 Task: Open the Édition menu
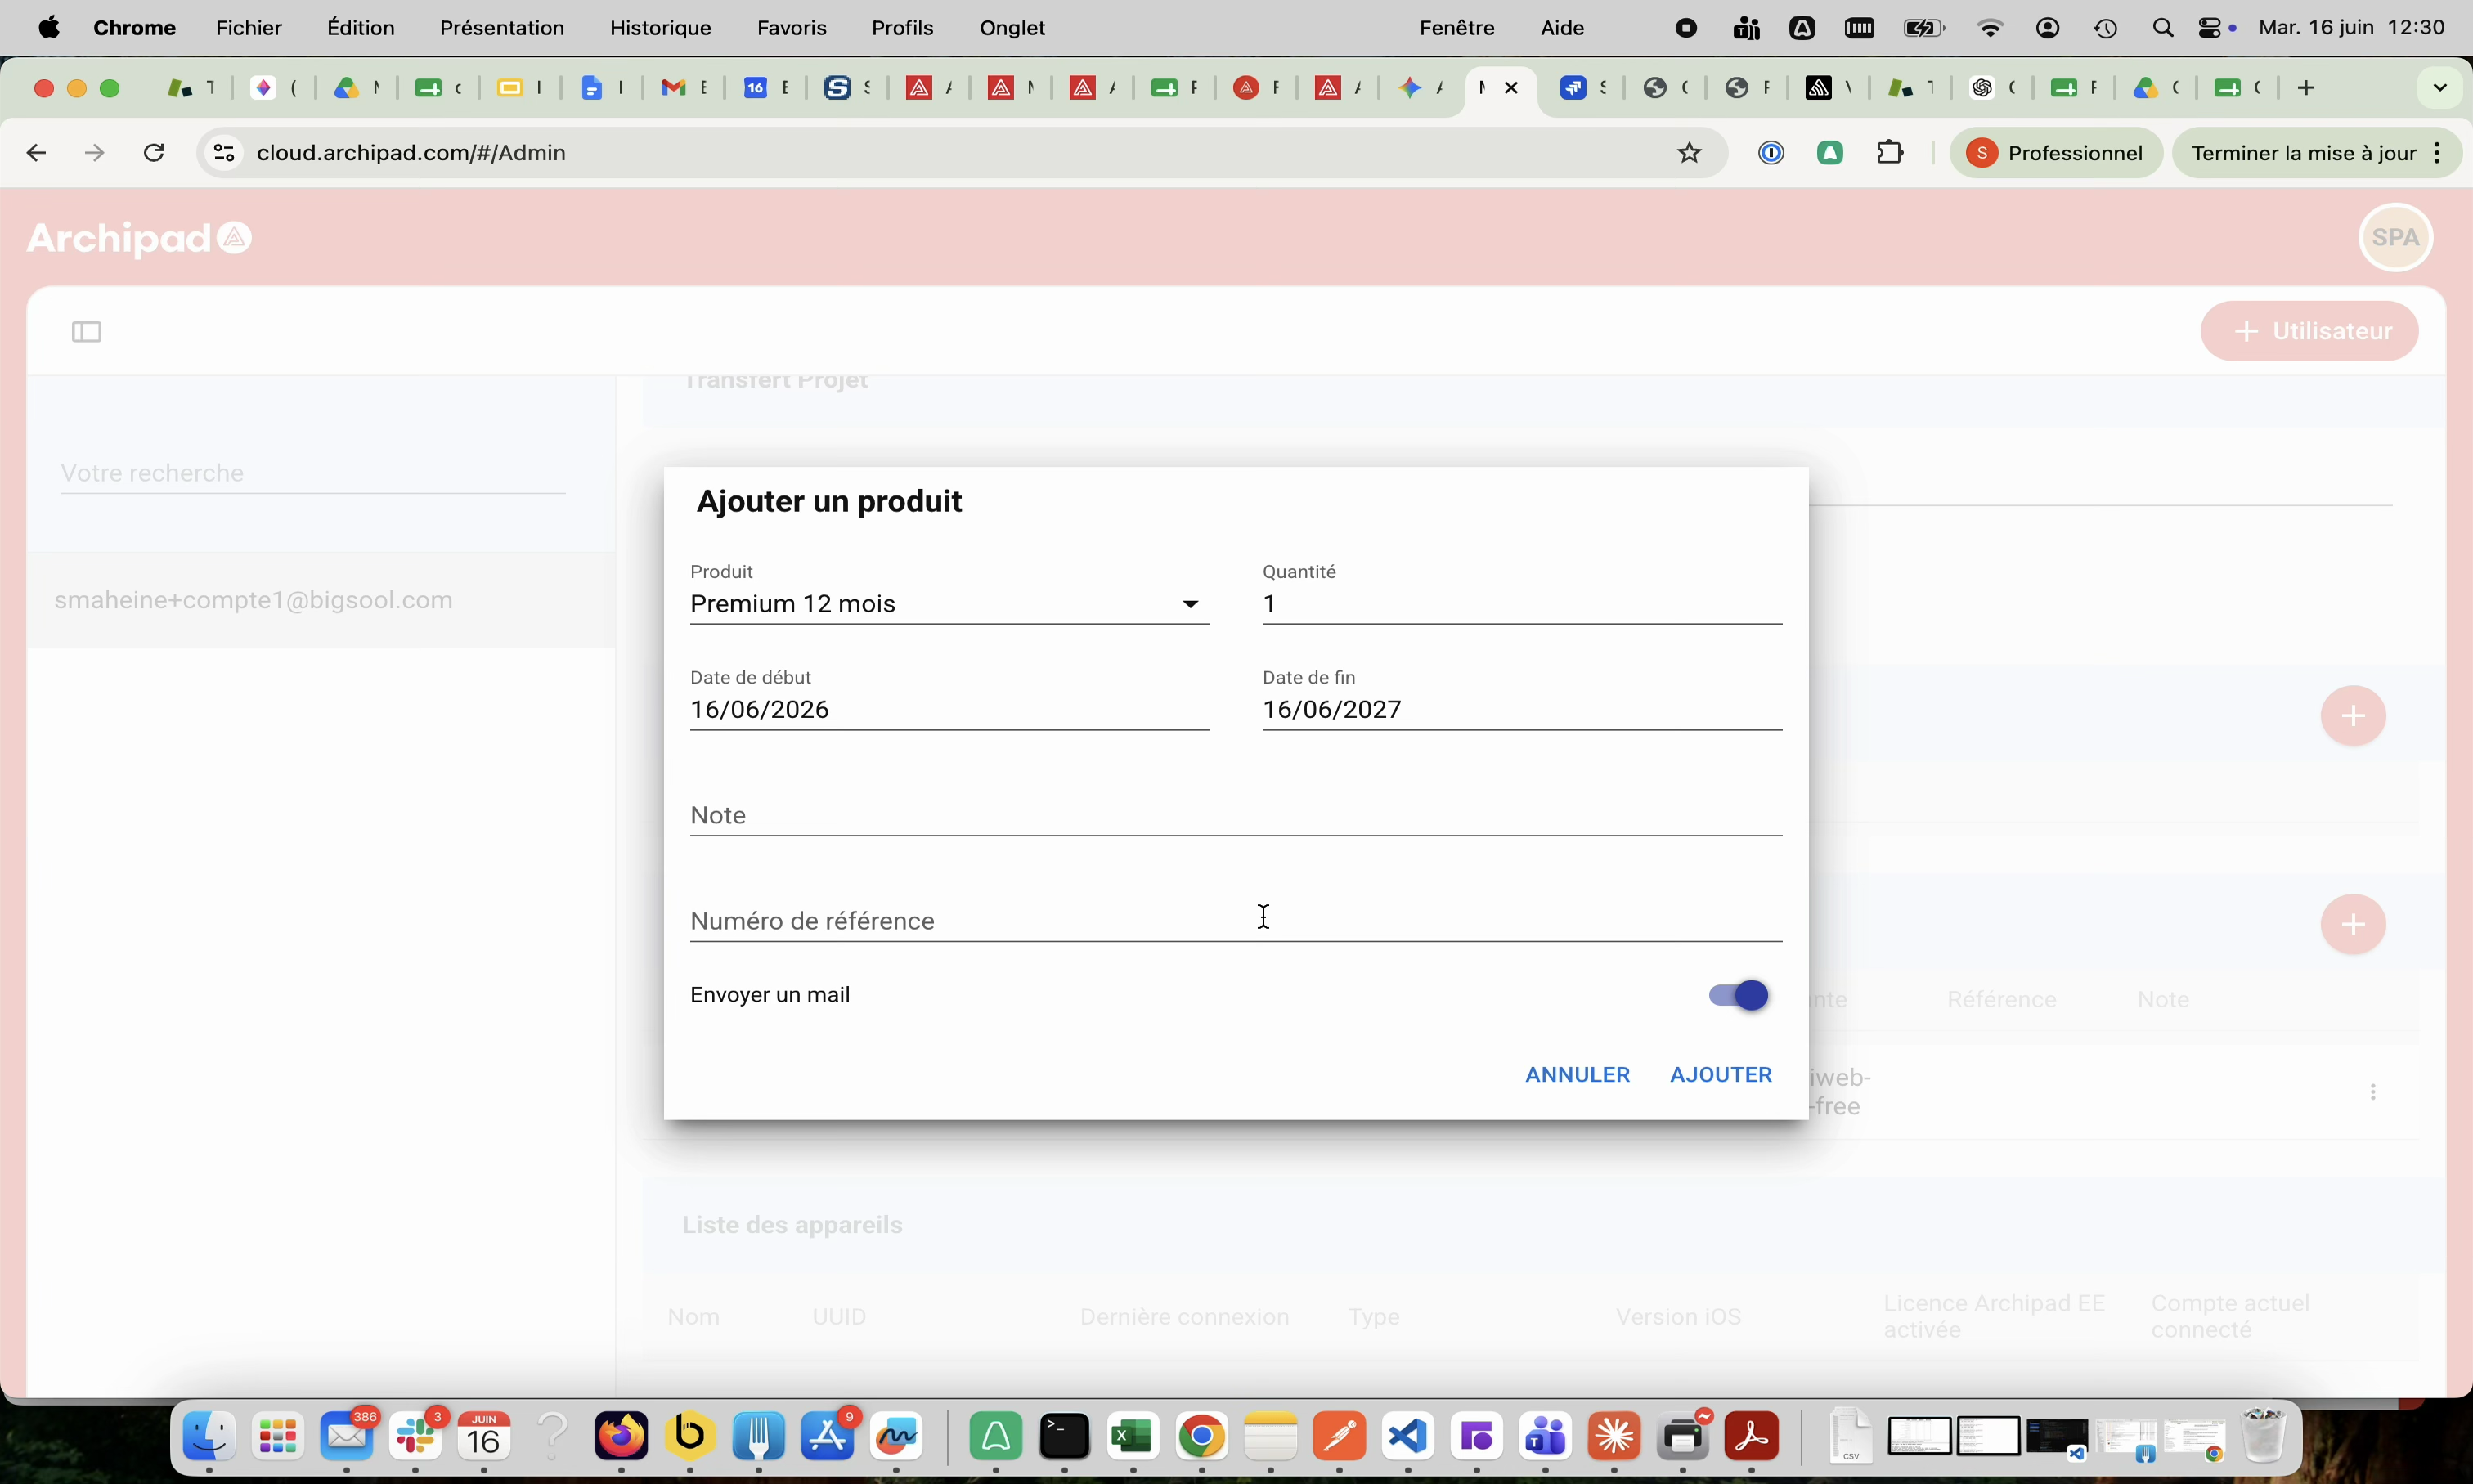(x=361, y=28)
